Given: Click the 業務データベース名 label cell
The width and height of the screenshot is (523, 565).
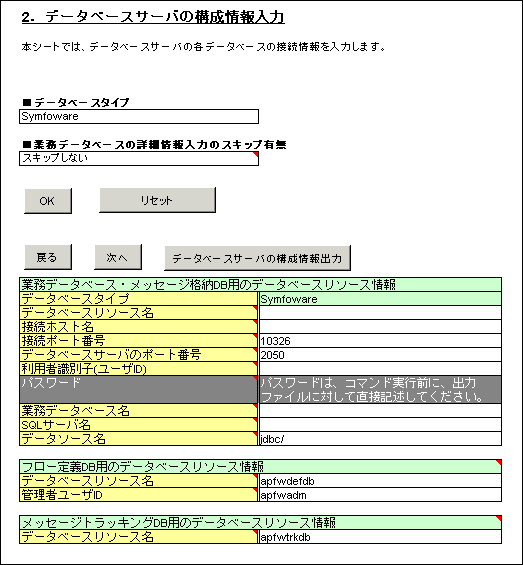Looking at the screenshot, I should [139, 411].
